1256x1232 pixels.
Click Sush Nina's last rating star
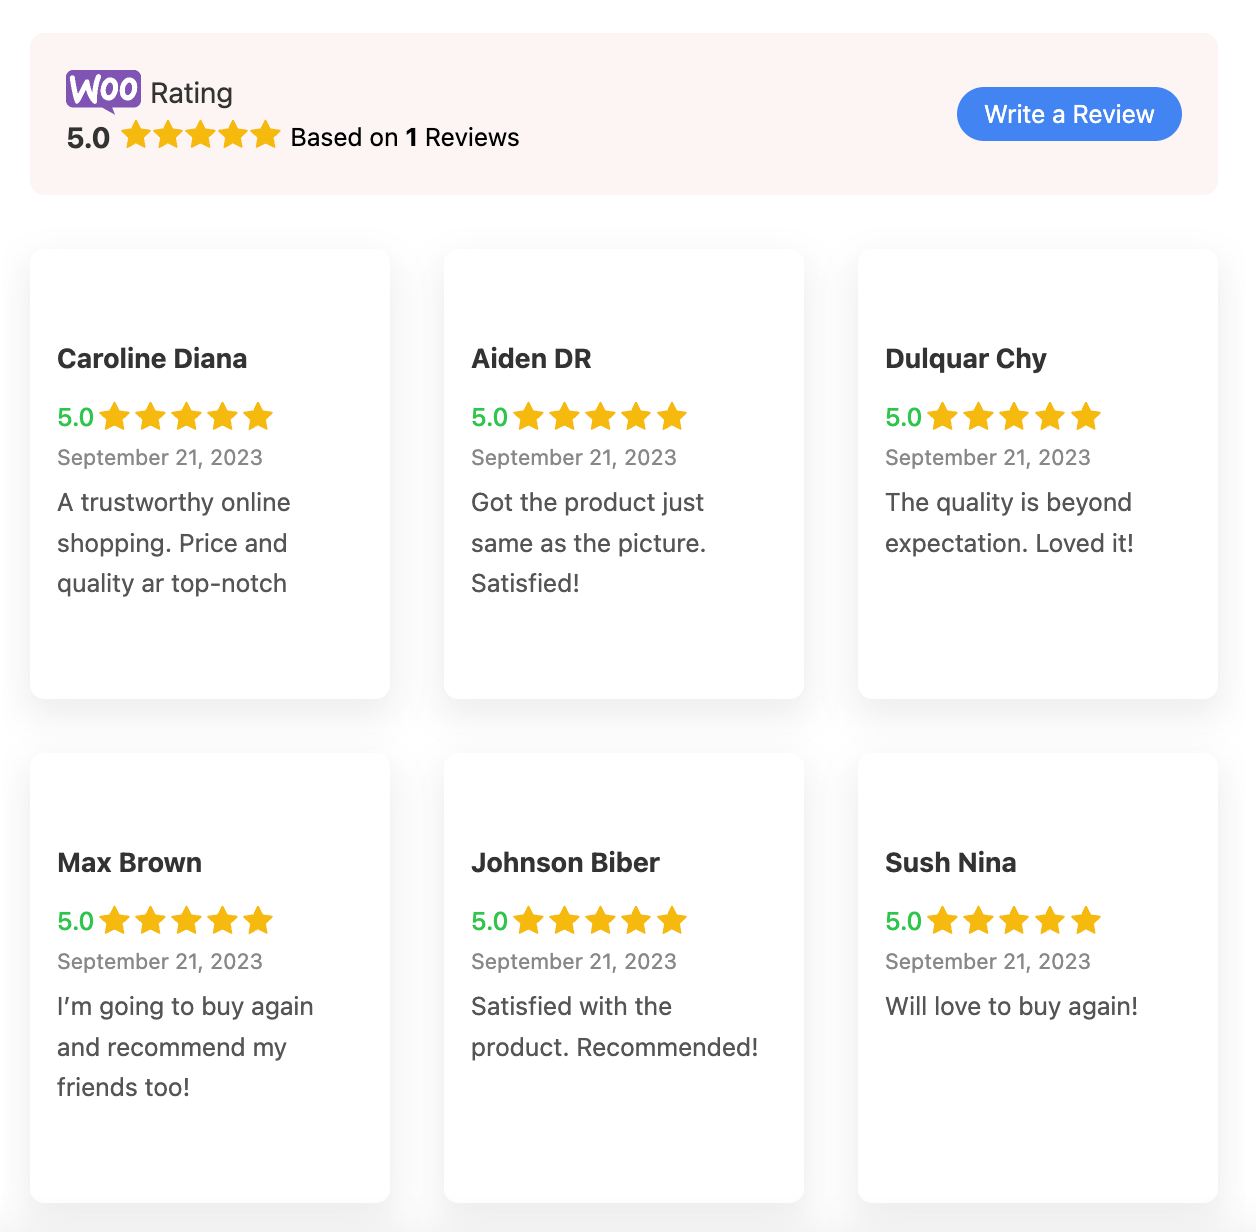1086,920
